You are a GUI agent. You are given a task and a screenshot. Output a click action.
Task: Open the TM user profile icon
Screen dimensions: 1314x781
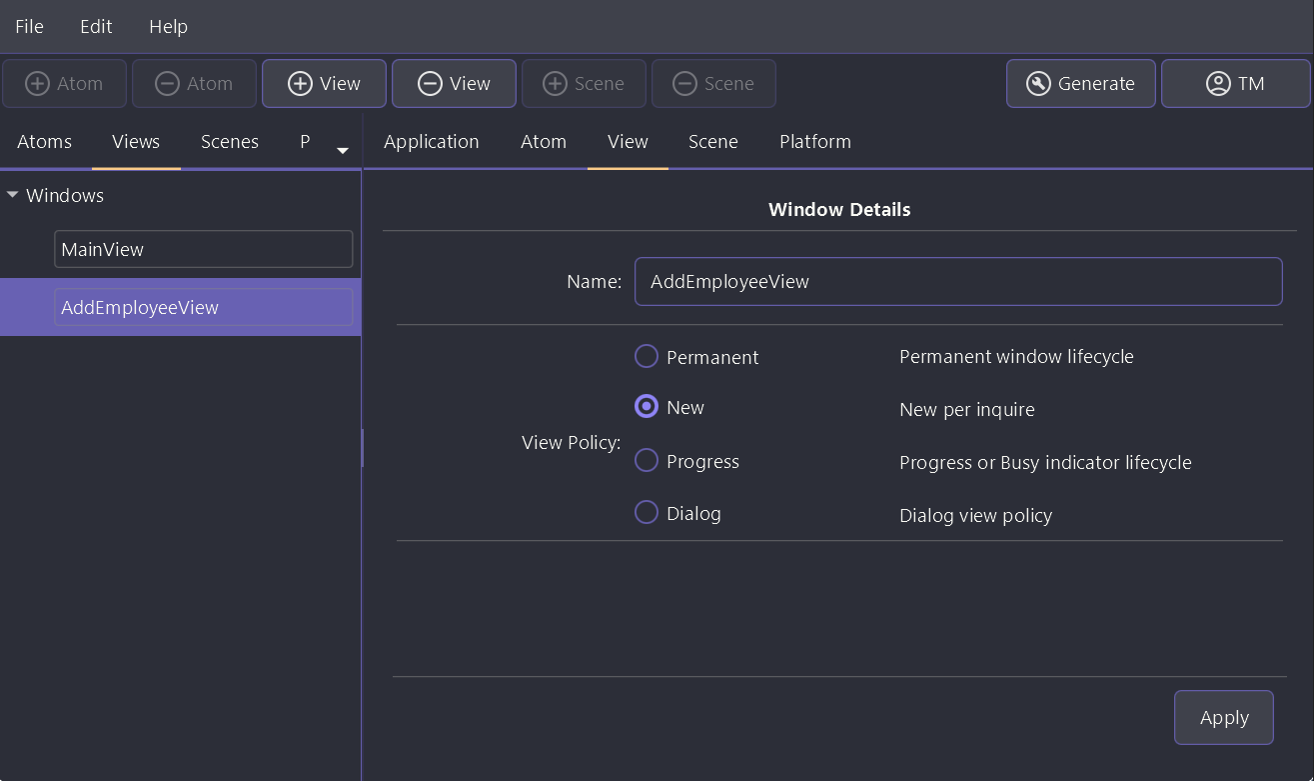1218,84
